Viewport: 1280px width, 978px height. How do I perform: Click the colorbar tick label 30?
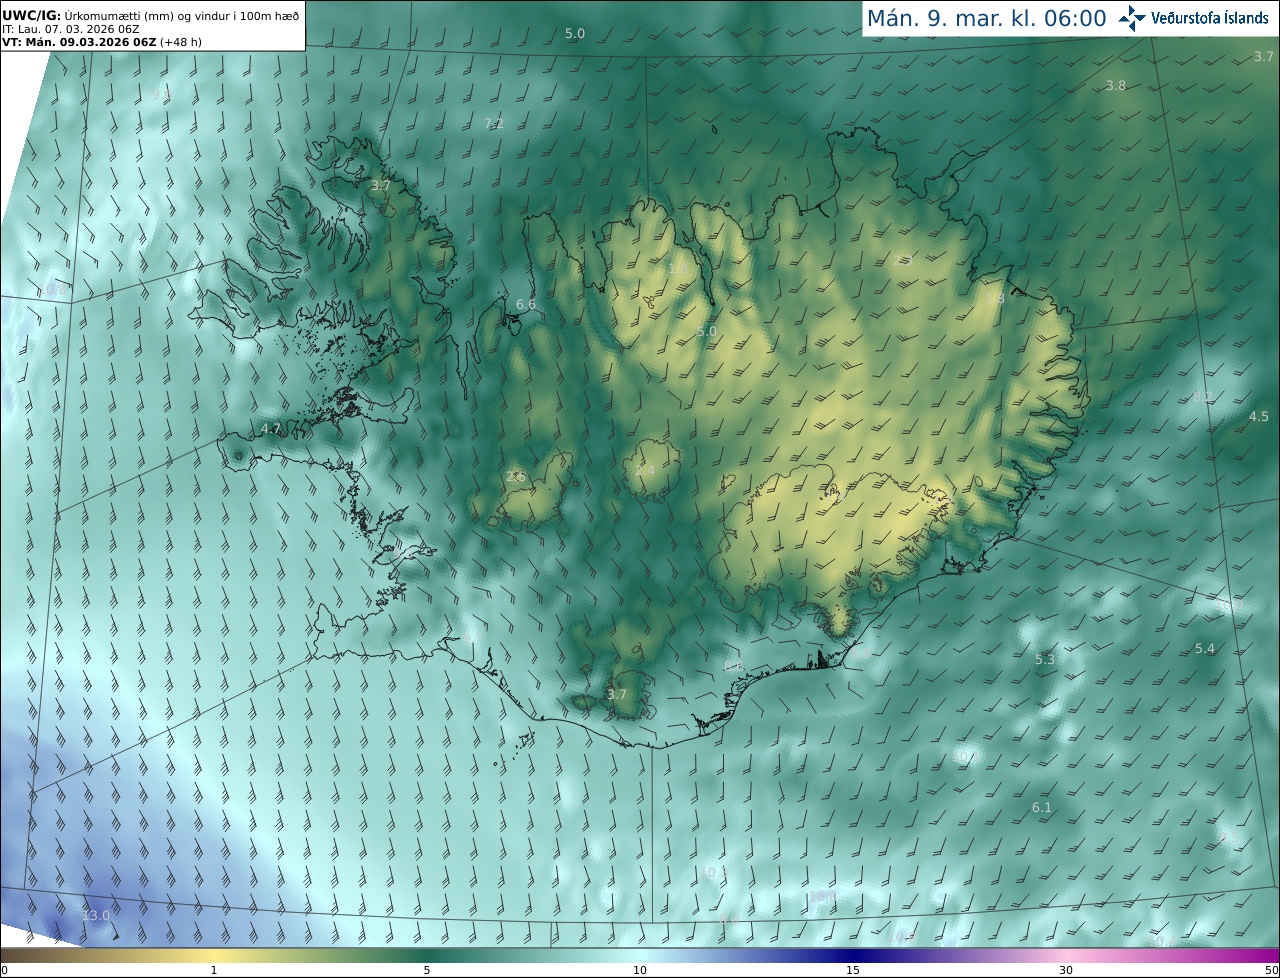click(1066, 971)
